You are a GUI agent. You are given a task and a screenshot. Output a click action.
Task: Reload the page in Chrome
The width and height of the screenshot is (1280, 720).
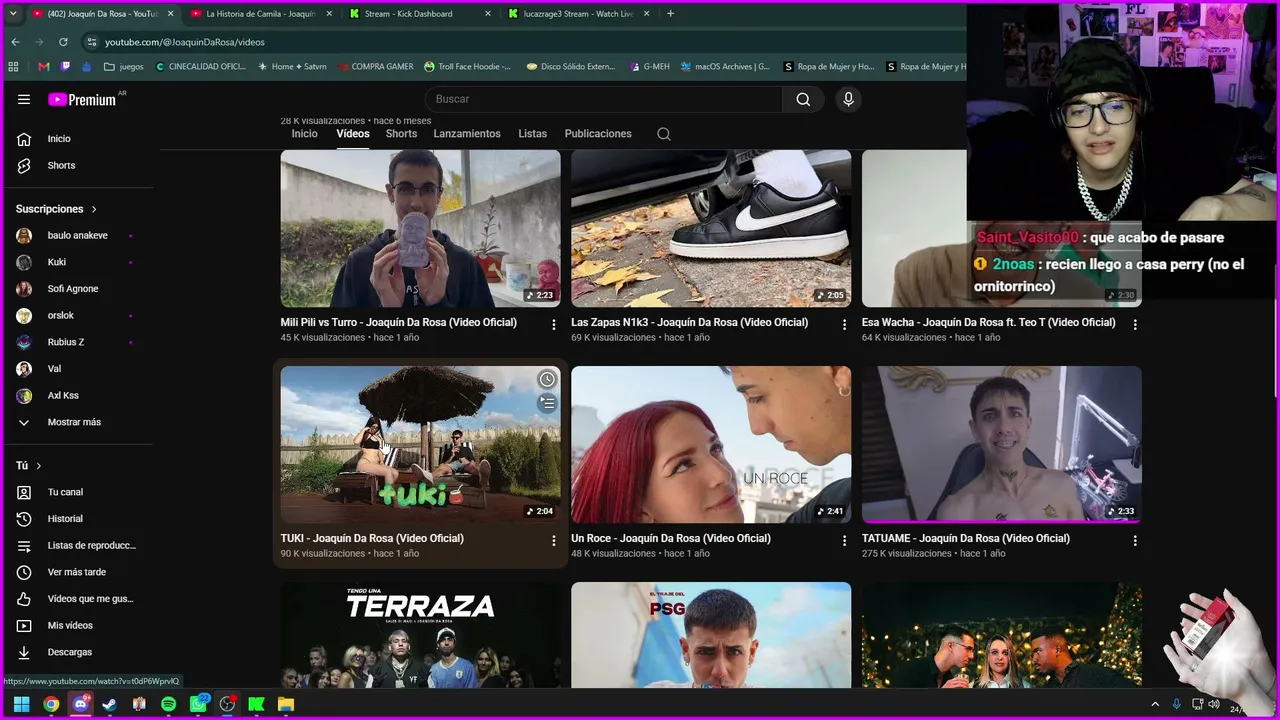[x=63, y=42]
